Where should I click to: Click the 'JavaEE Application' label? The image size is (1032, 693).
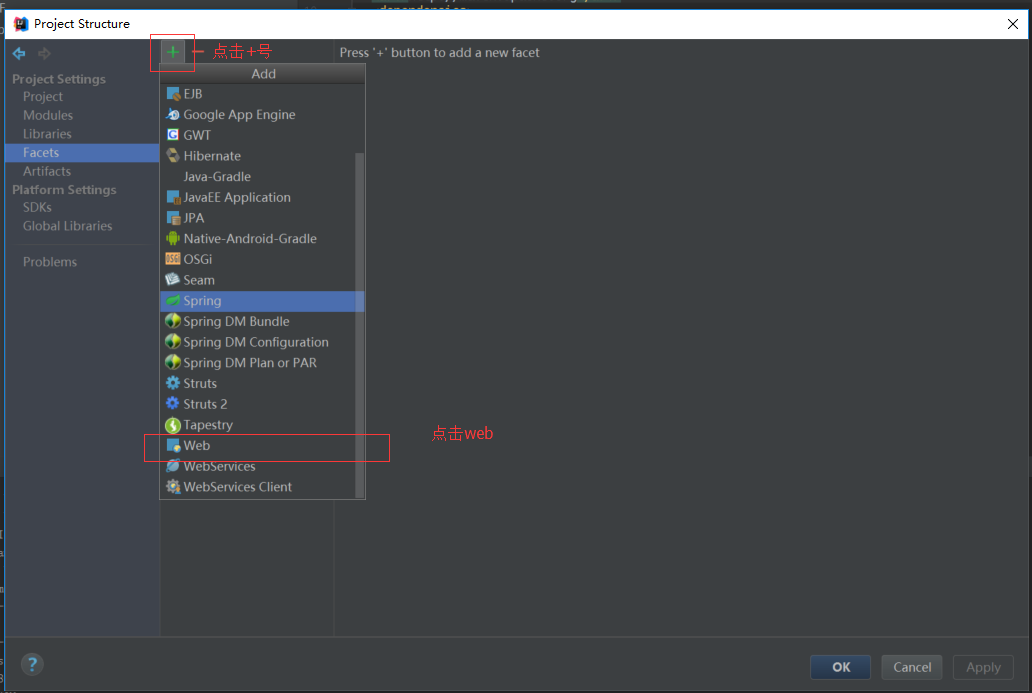237,197
